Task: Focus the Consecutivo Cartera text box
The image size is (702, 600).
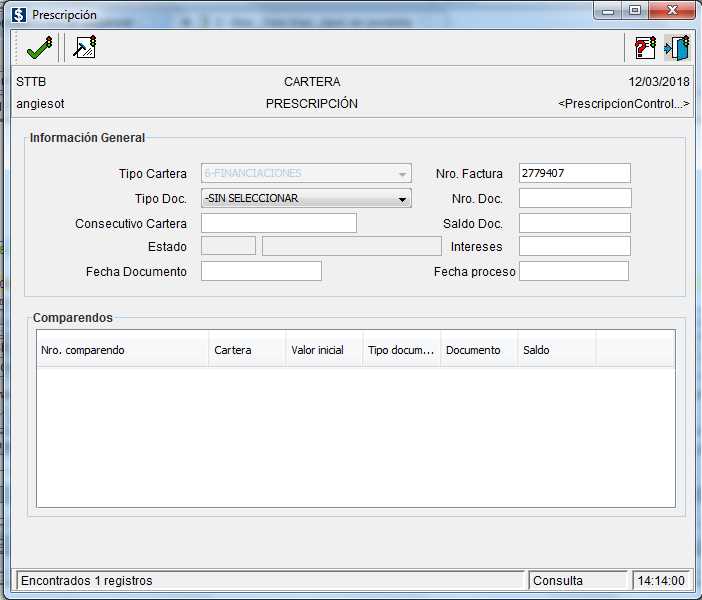Action: coord(278,223)
